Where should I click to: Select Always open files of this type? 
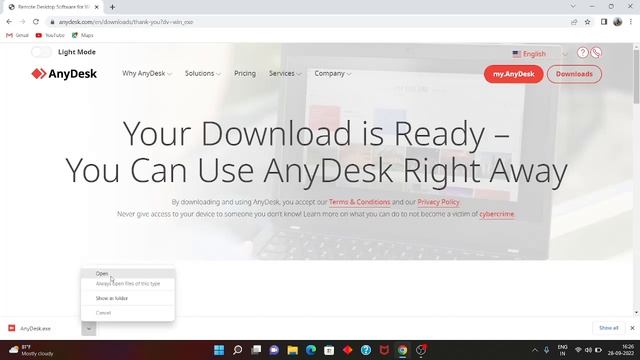pos(128,284)
